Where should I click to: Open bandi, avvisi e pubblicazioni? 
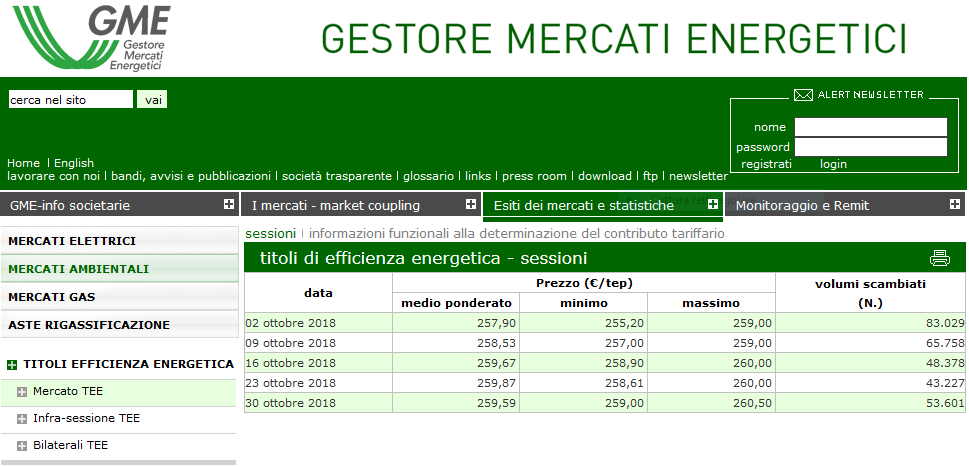pos(191,176)
